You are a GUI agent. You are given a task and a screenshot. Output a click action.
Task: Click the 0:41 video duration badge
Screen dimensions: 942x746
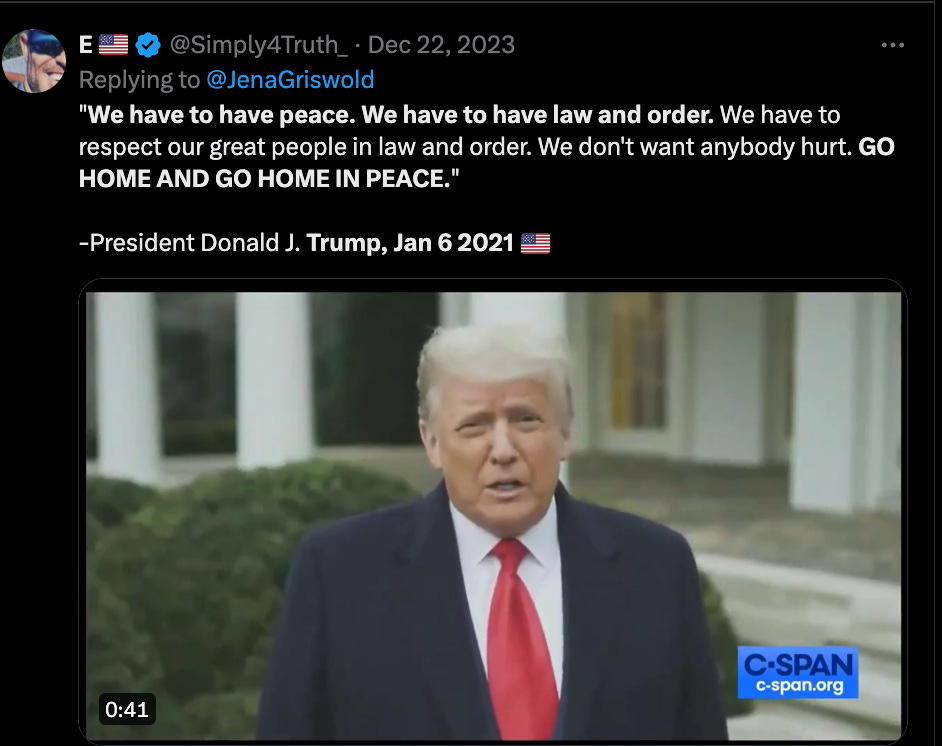(127, 709)
